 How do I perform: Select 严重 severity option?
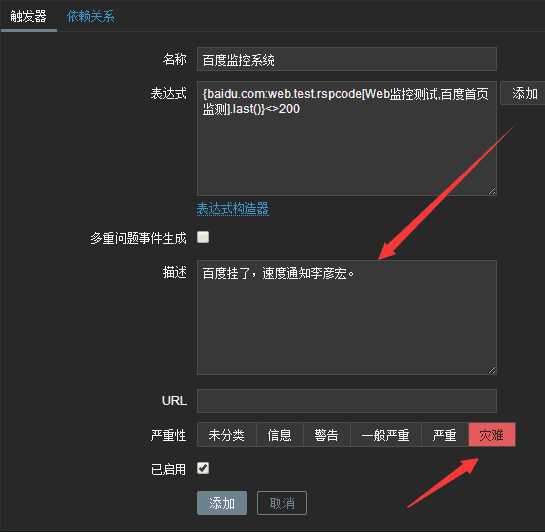pyautogui.click(x=445, y=435)
